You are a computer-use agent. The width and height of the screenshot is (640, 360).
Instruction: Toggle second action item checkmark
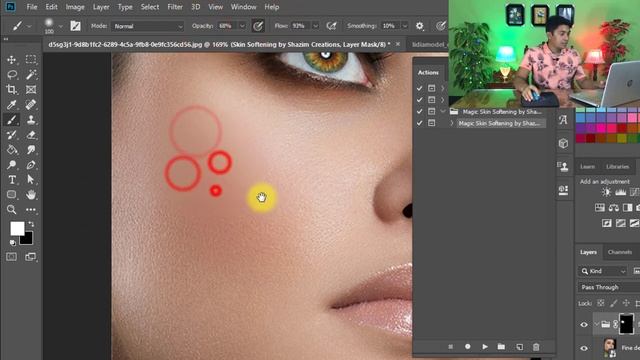pos(419,100)
